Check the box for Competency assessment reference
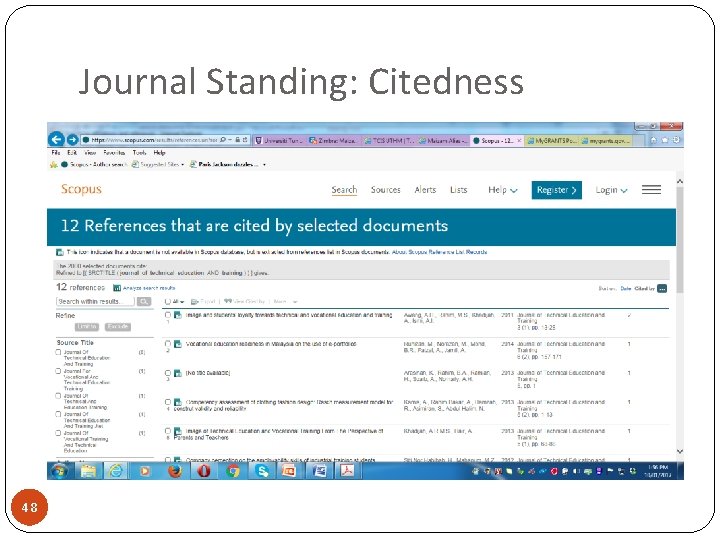720x540 pixels. tap(168, 402)
